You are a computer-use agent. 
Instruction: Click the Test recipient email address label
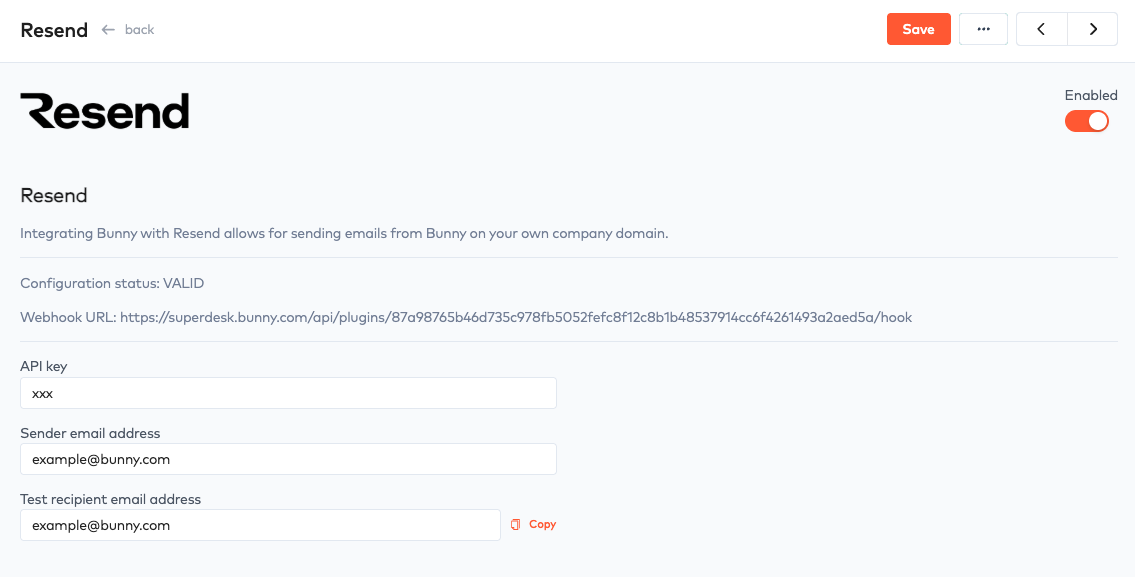tap(110, 499)
